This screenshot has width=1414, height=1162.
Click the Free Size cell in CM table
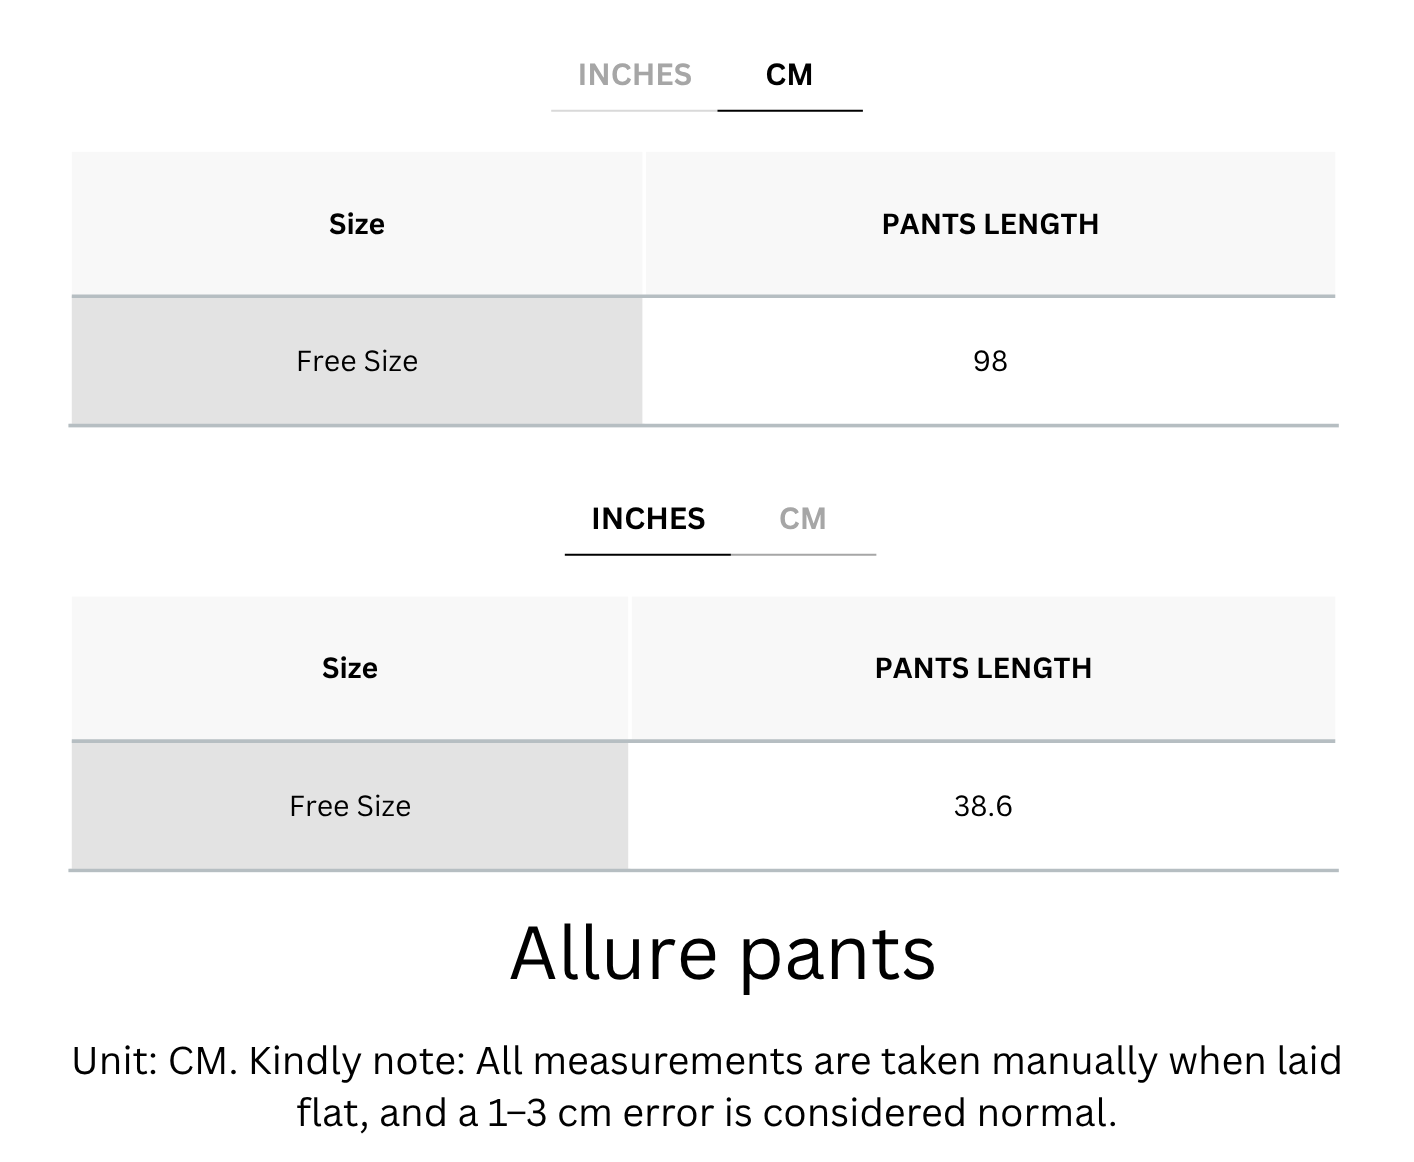pyautogui.click(x=357, y=361)
